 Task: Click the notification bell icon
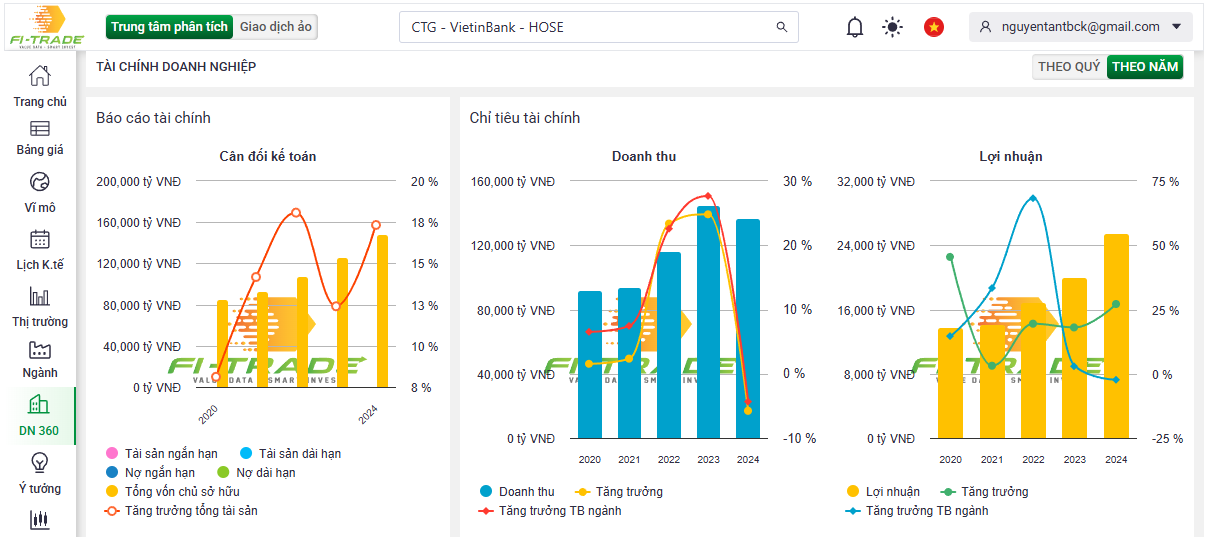pyautogui.click(x=854, y=27)
